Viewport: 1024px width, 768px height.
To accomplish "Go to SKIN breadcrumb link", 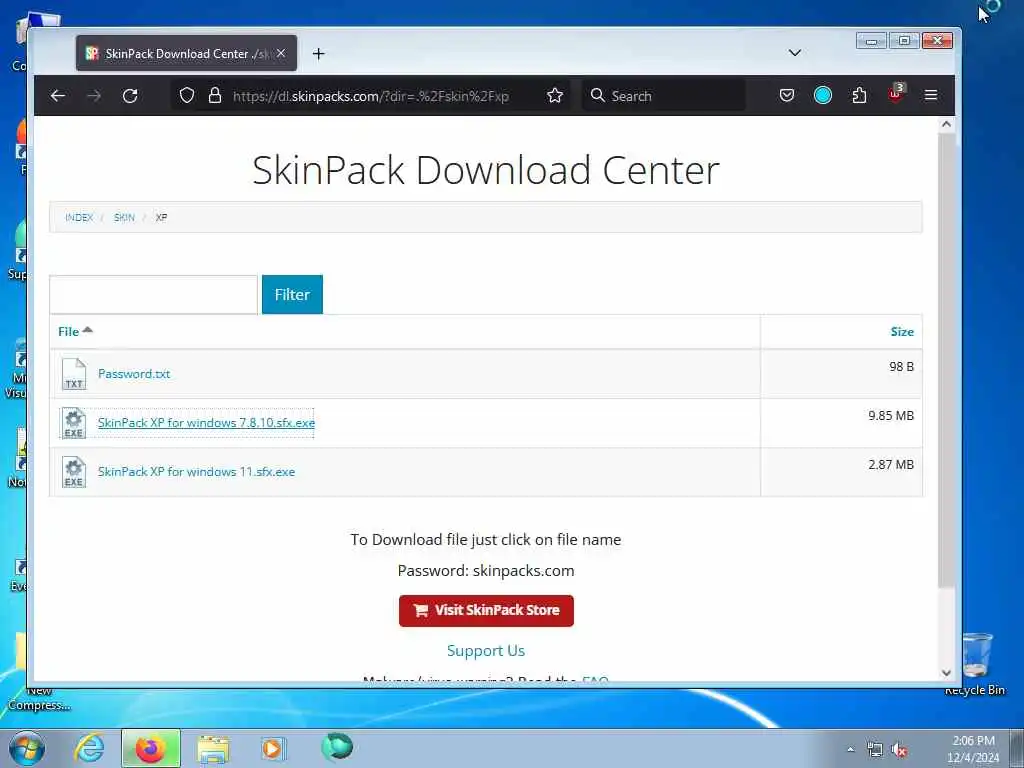I will (124, 217).
